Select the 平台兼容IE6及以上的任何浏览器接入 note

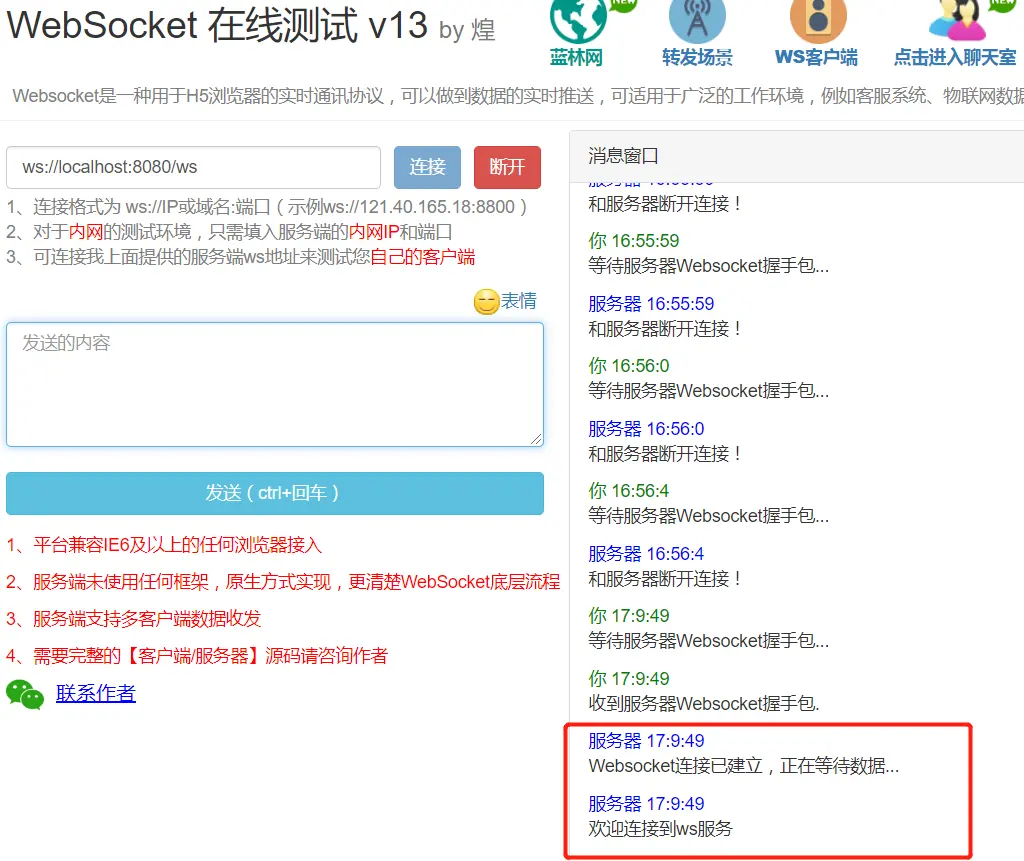pos(164,545)
